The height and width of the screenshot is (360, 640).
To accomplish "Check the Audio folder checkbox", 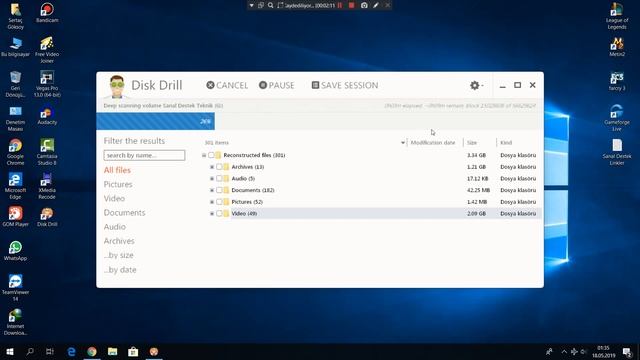I will (x=219, y=179).
